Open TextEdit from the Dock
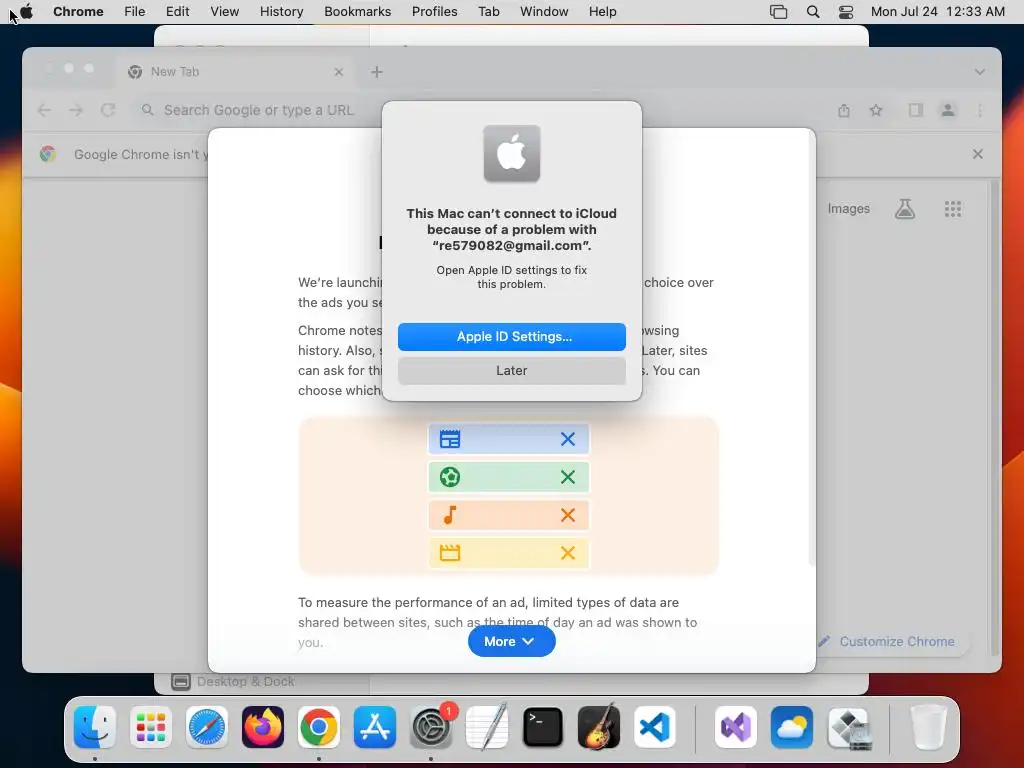Screen dimensions: 1024x768 [487, 726]
